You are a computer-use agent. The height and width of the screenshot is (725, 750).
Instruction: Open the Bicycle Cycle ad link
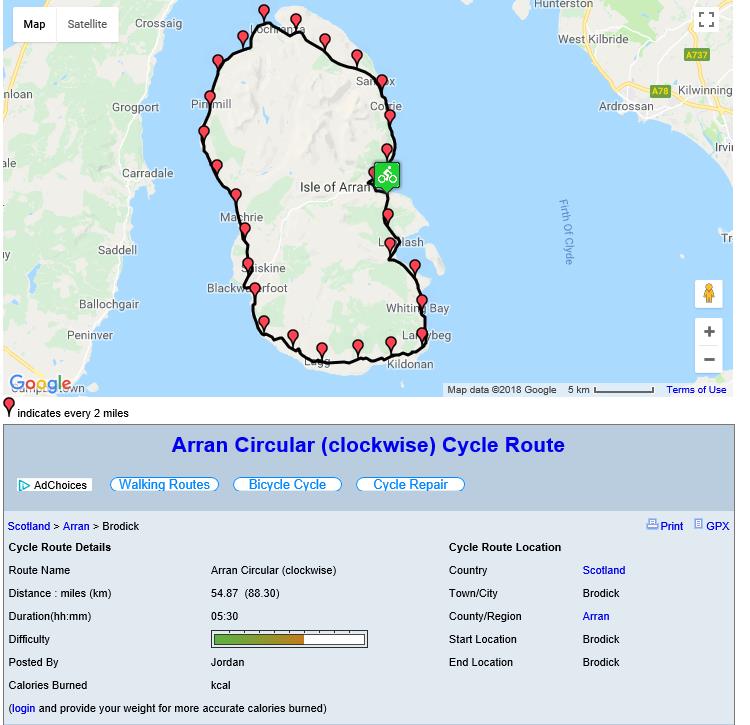[x=287, y=484]
